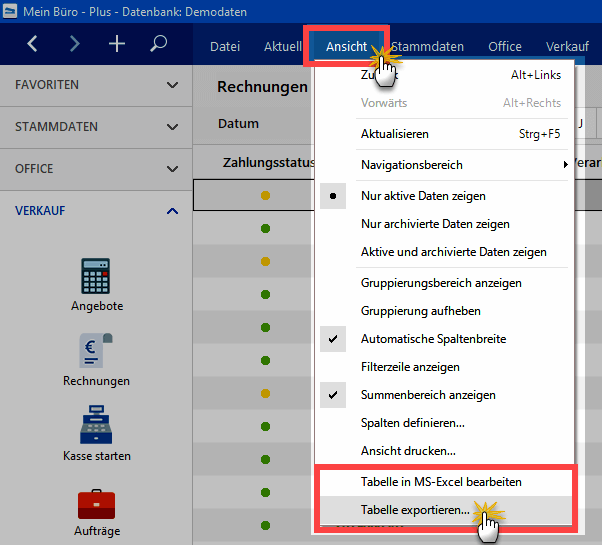Enable Filterzeile anzeigen
The image size is (602, 545).
[x=444, y=367]
